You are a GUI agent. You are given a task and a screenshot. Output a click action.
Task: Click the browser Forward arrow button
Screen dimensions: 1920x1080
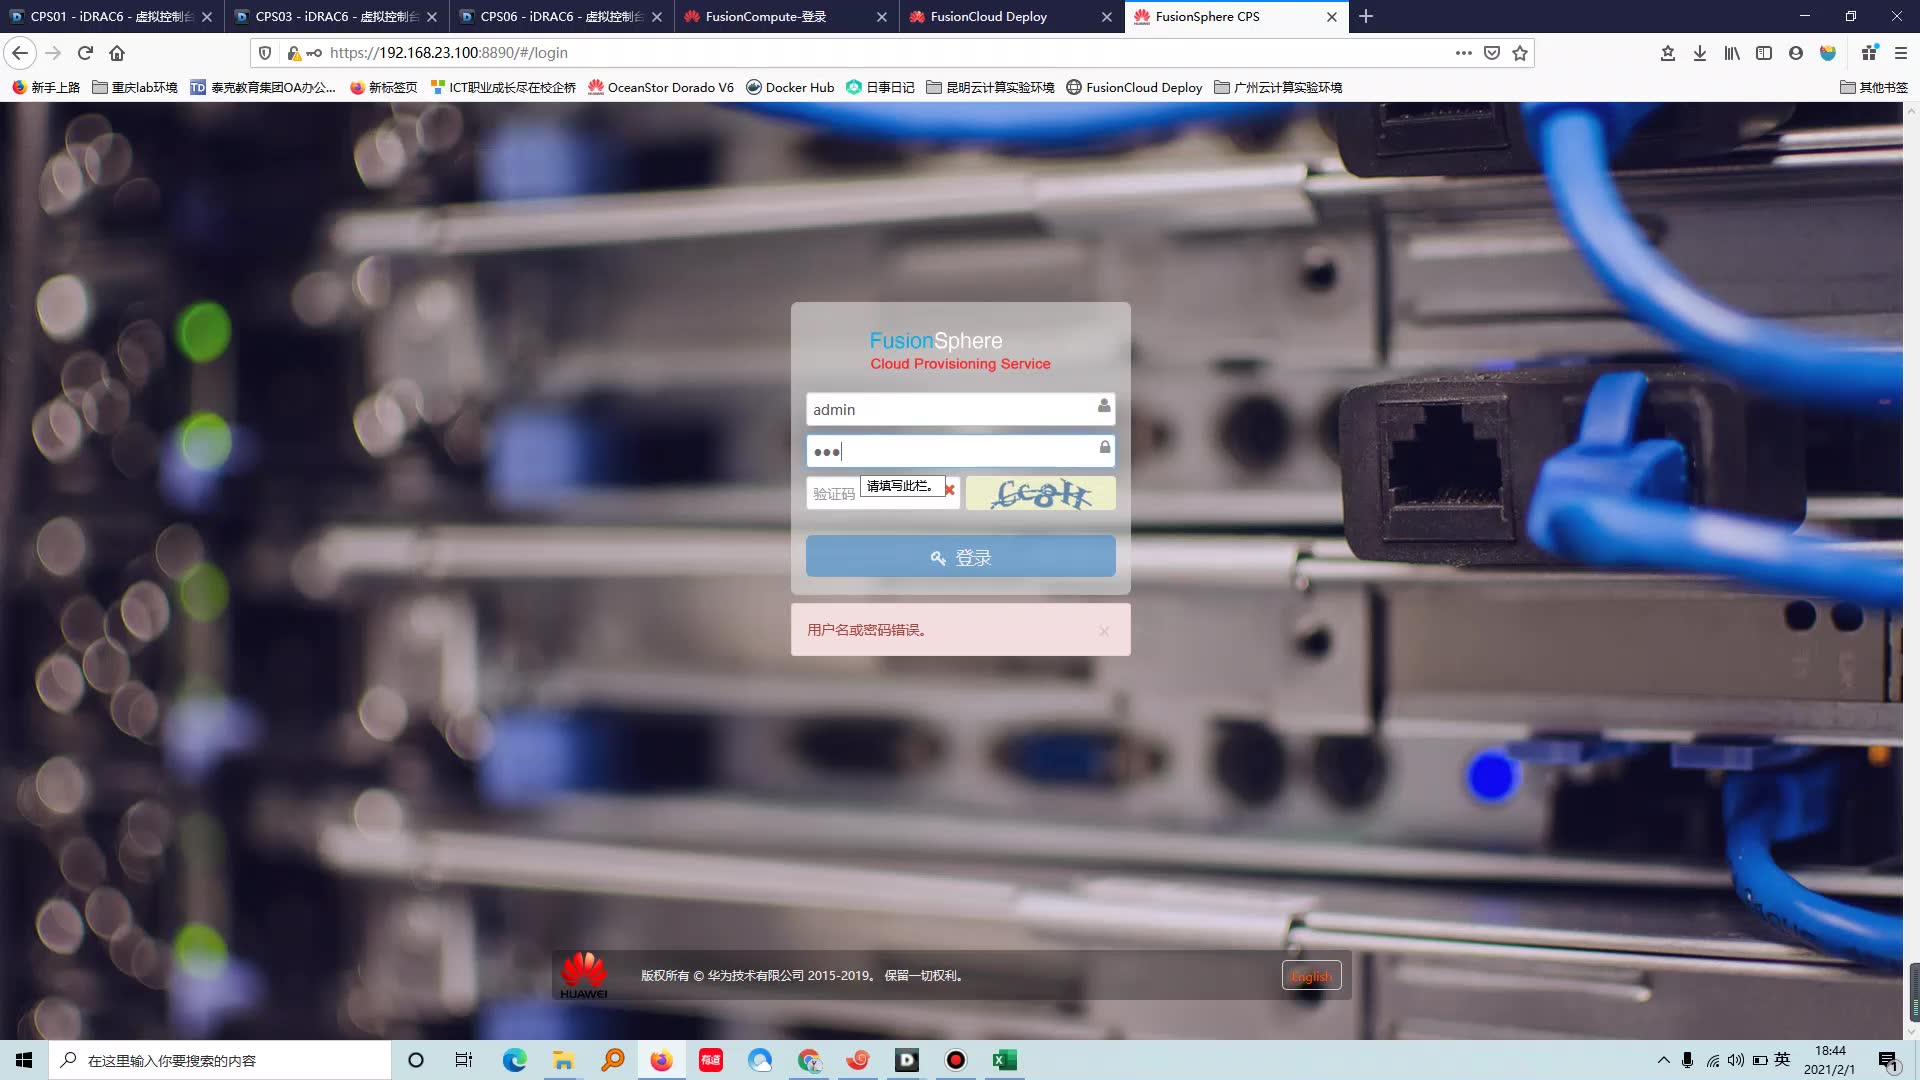[x=53, y=53]
